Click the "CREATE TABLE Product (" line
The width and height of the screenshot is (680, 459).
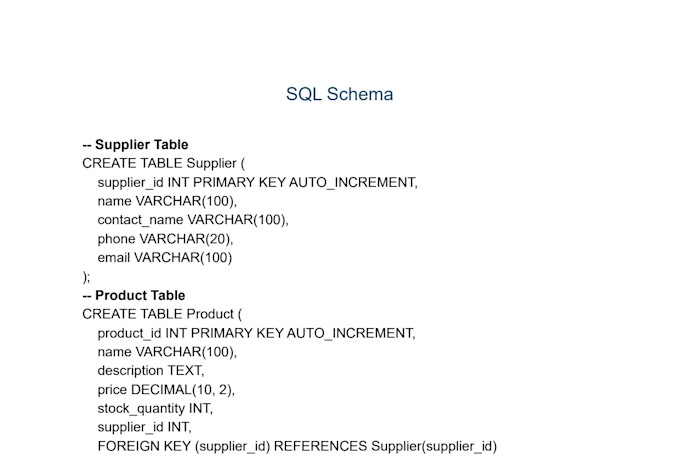tap(162, 314)
